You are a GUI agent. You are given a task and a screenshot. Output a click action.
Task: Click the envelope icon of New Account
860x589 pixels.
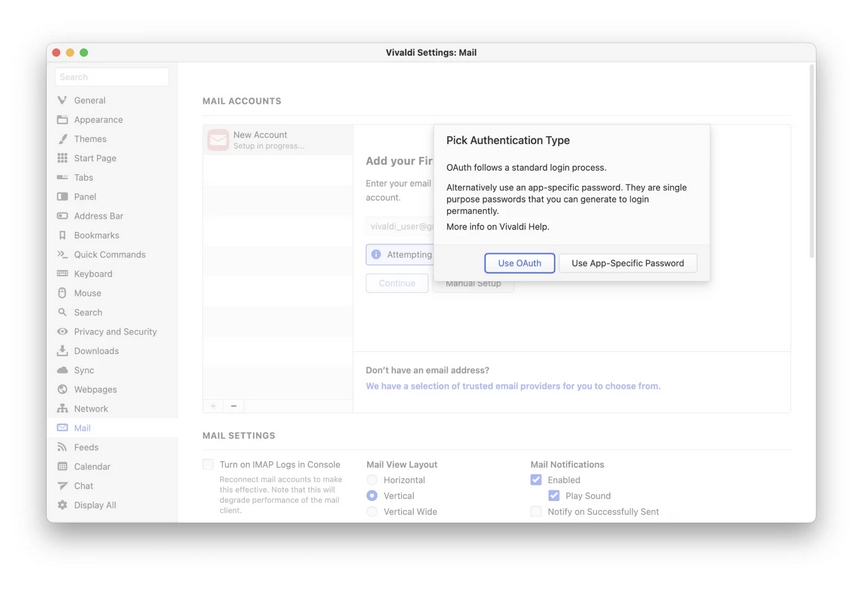coord(218,140)
